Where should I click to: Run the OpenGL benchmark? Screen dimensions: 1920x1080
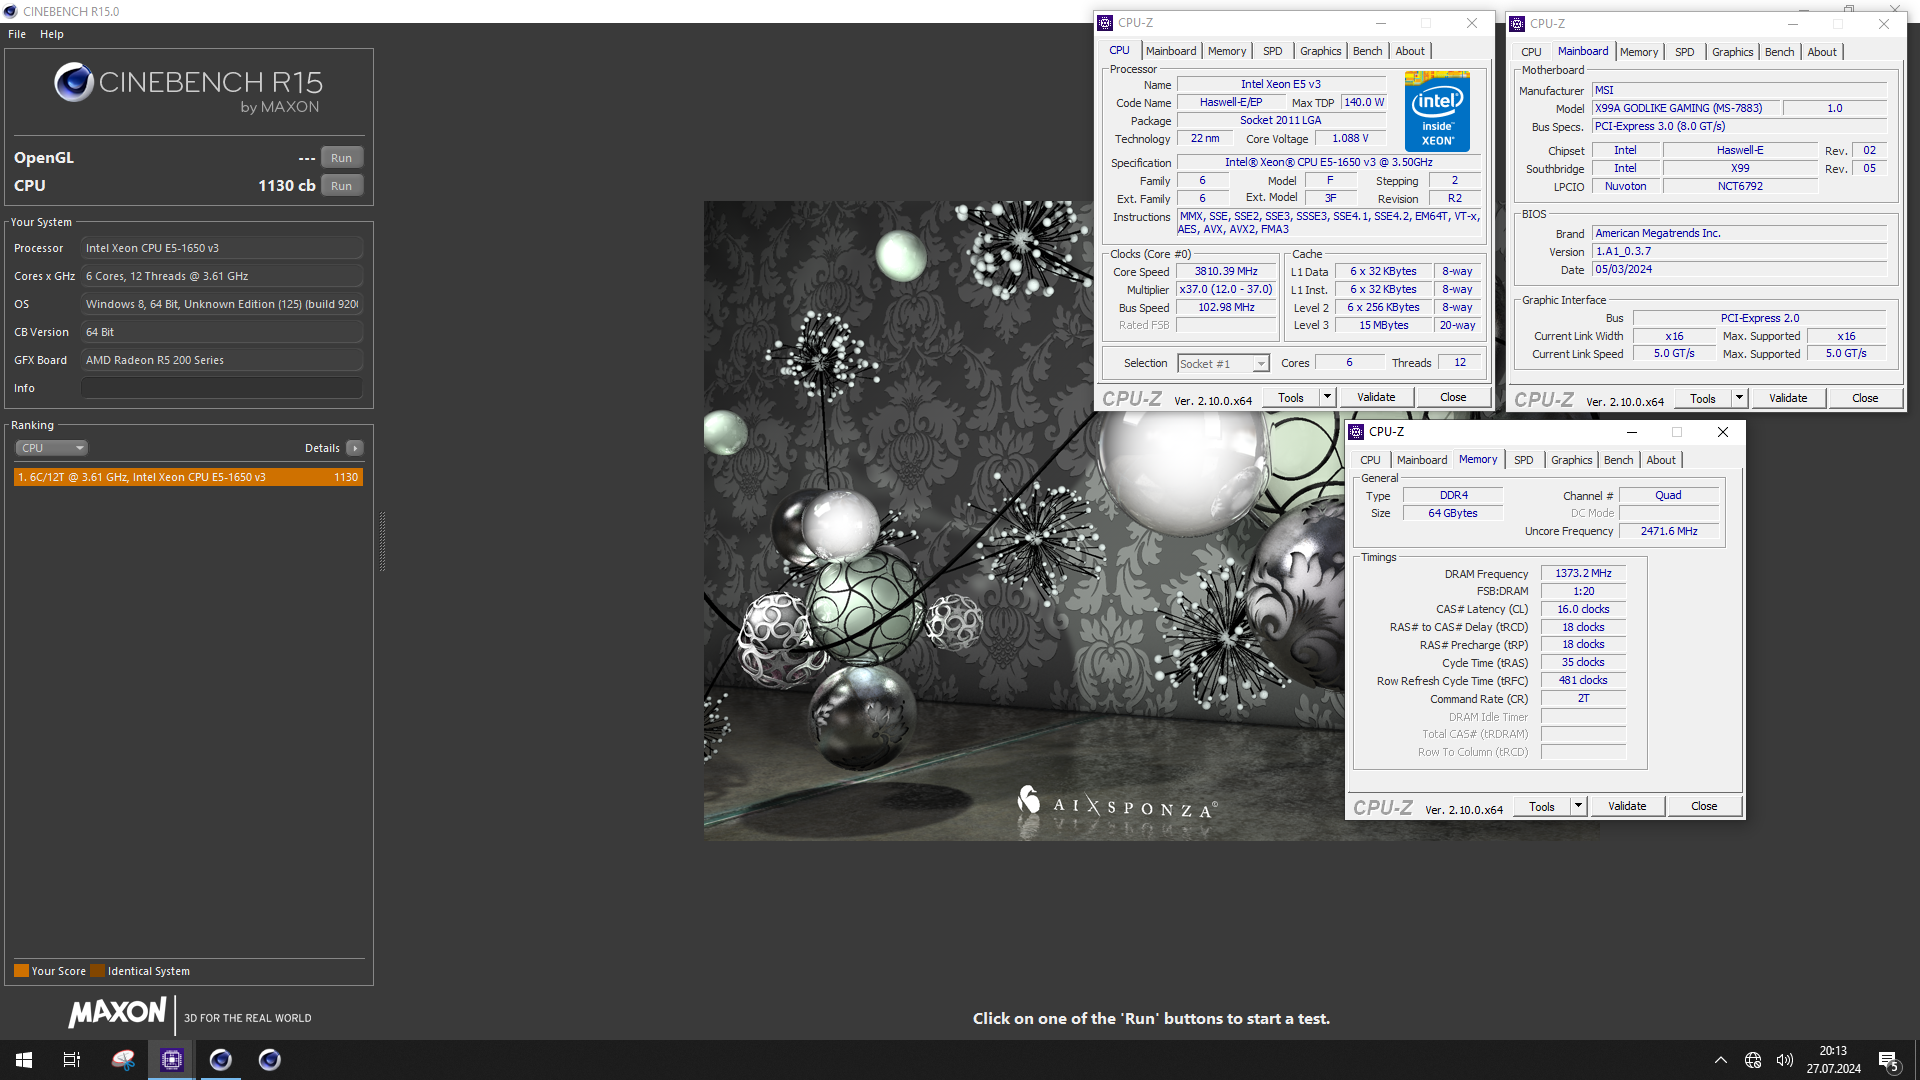342,158
